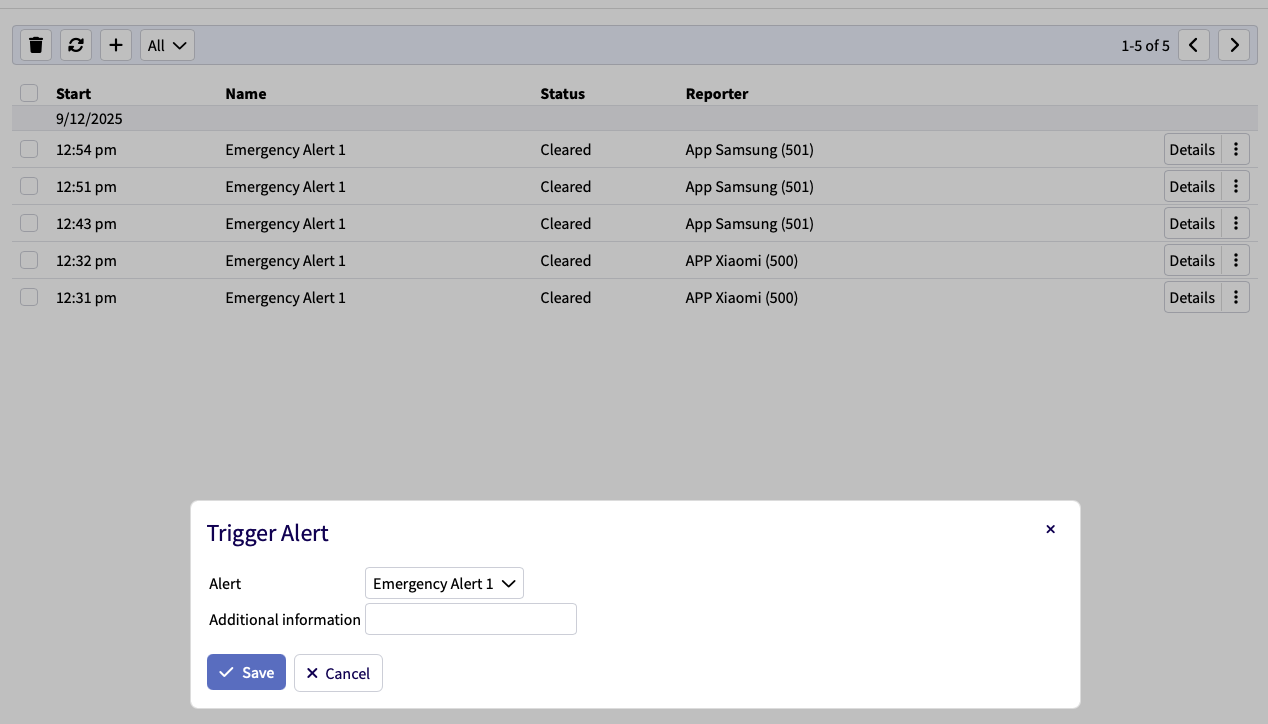Save the triggered alert
The width and height of the screenshot is (1268, 724).
point(246,672)
